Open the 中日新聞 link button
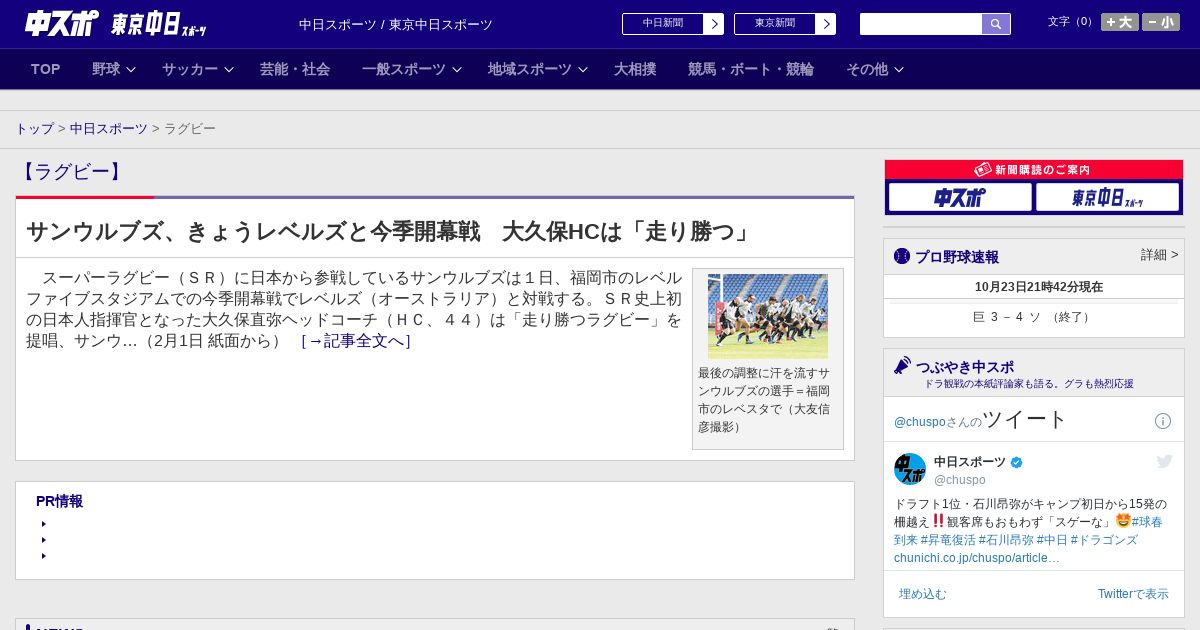Screen dimensions: 1200x630 pyautogui.click(x=663, y=24)
